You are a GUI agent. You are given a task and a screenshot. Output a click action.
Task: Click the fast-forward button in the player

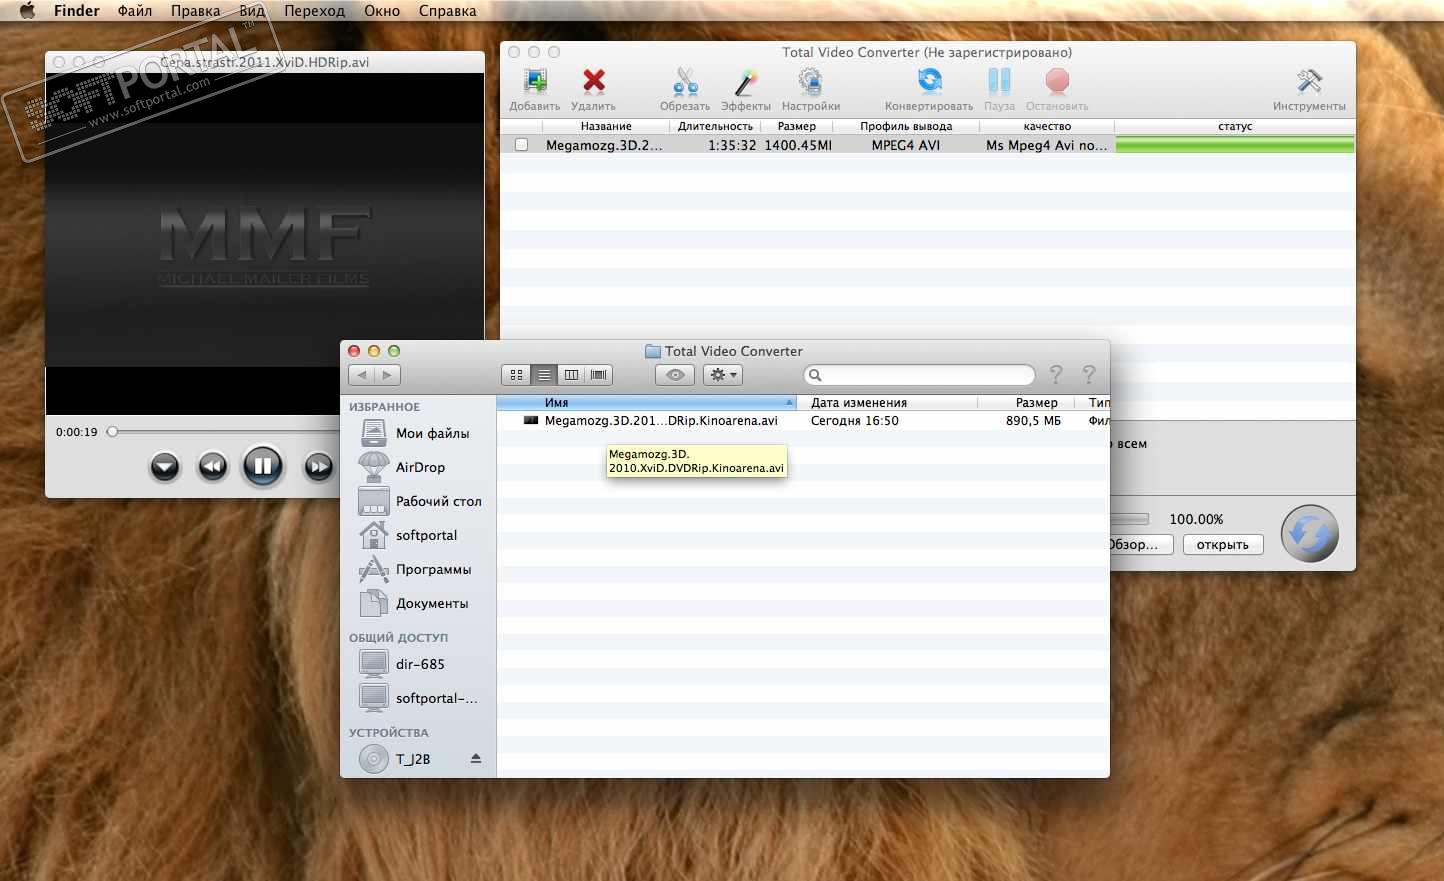click(318, 466)
